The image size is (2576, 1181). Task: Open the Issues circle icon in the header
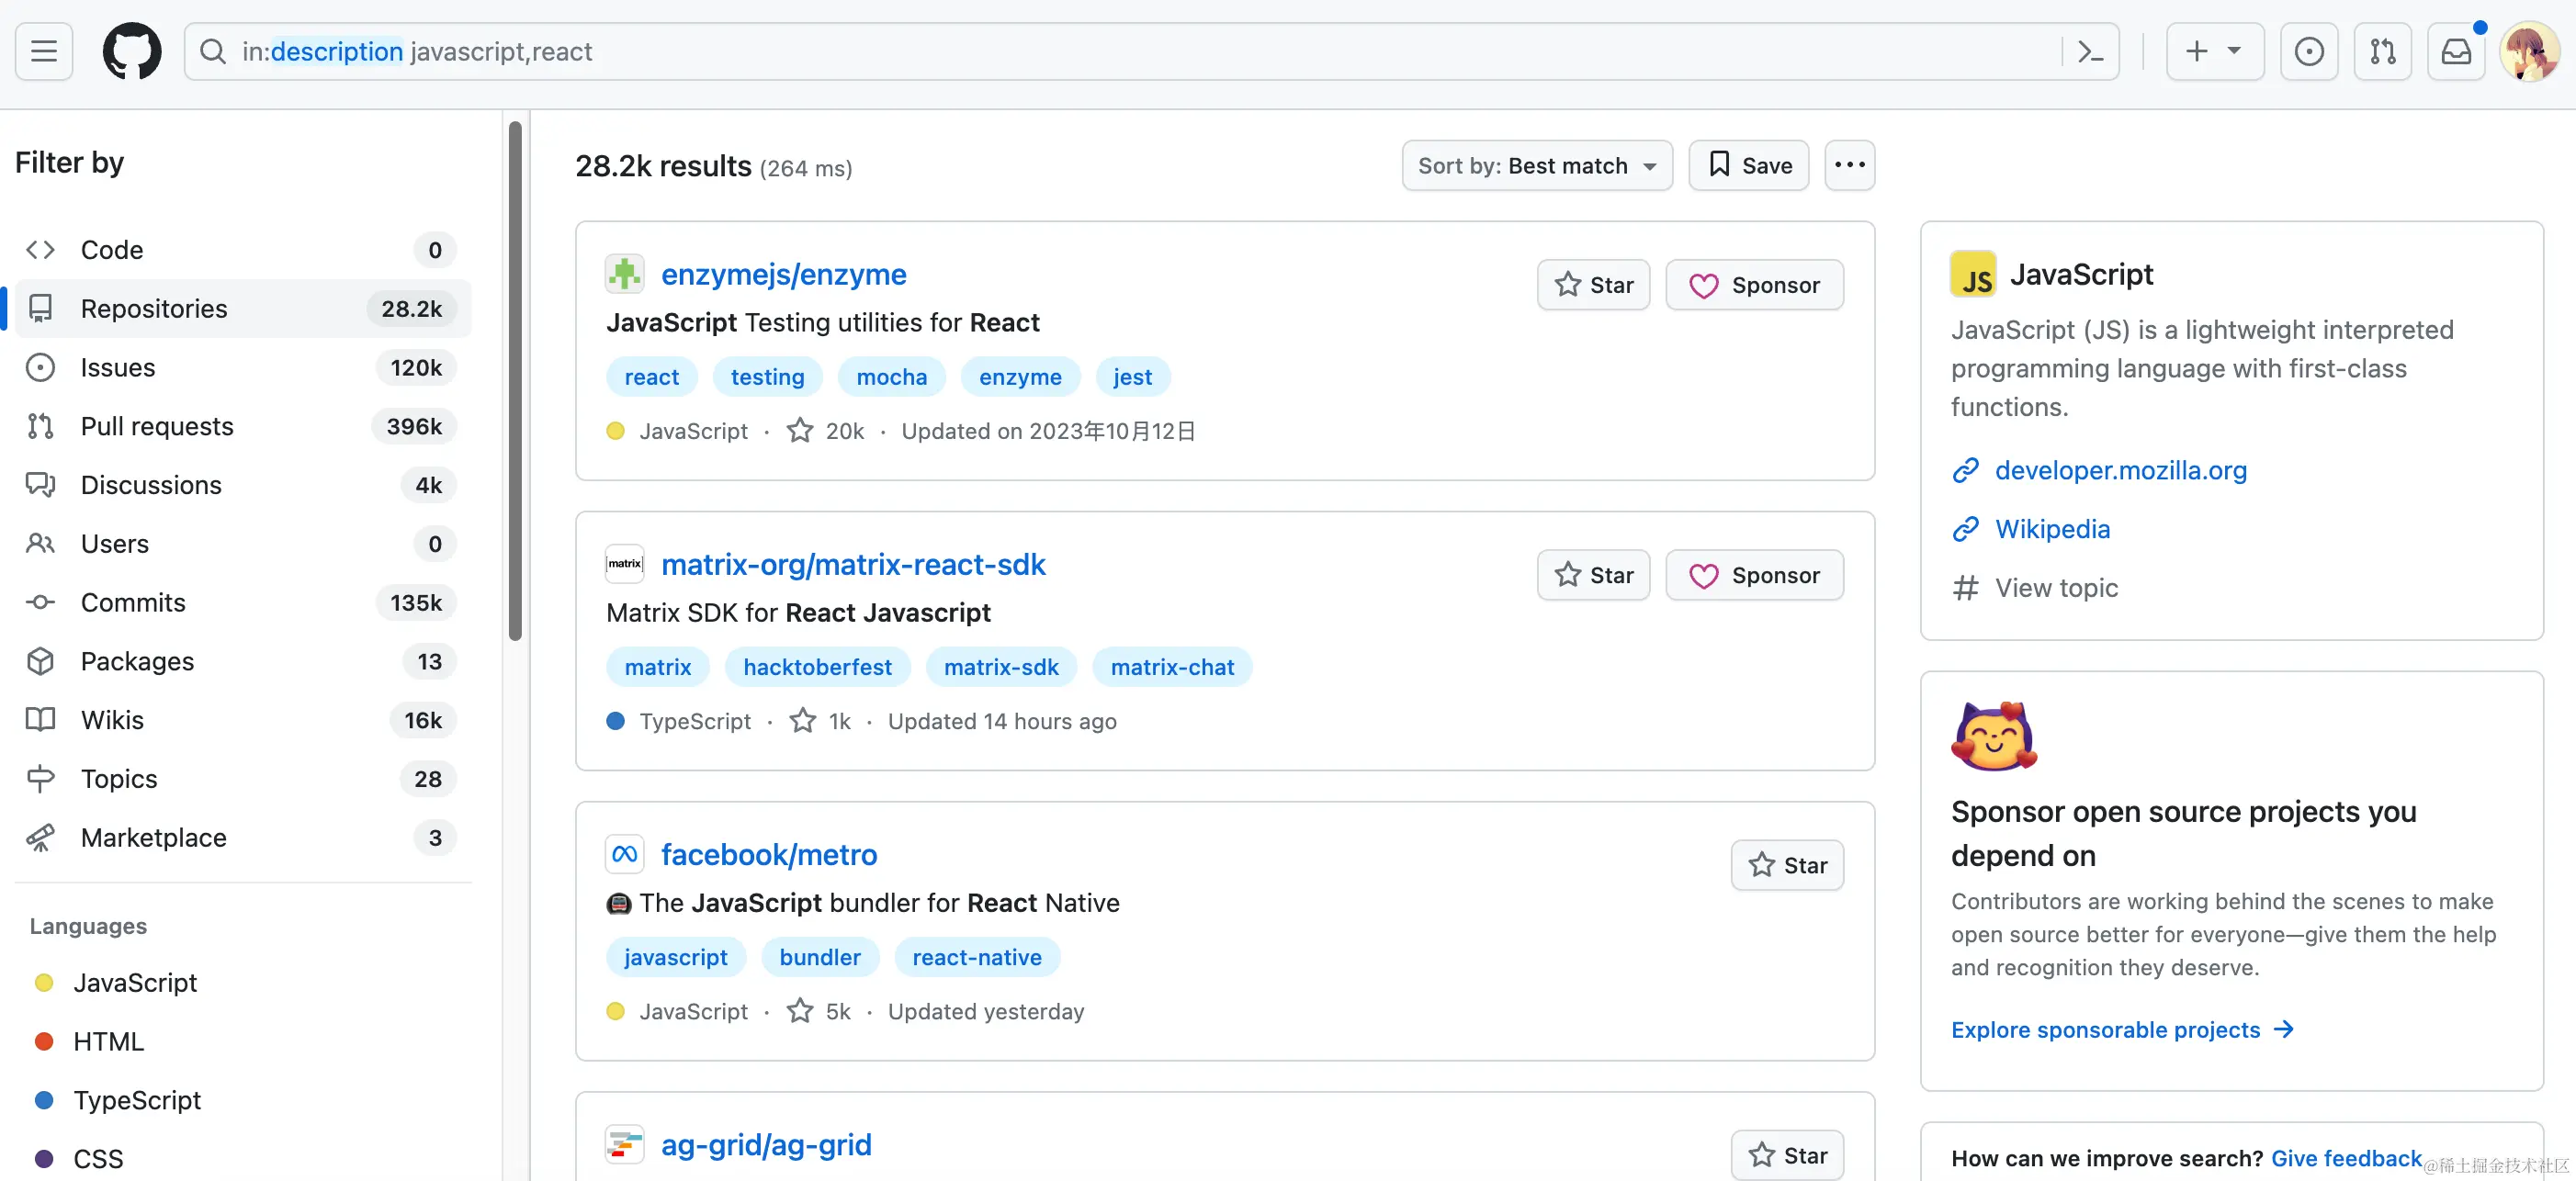point(2308,51)
